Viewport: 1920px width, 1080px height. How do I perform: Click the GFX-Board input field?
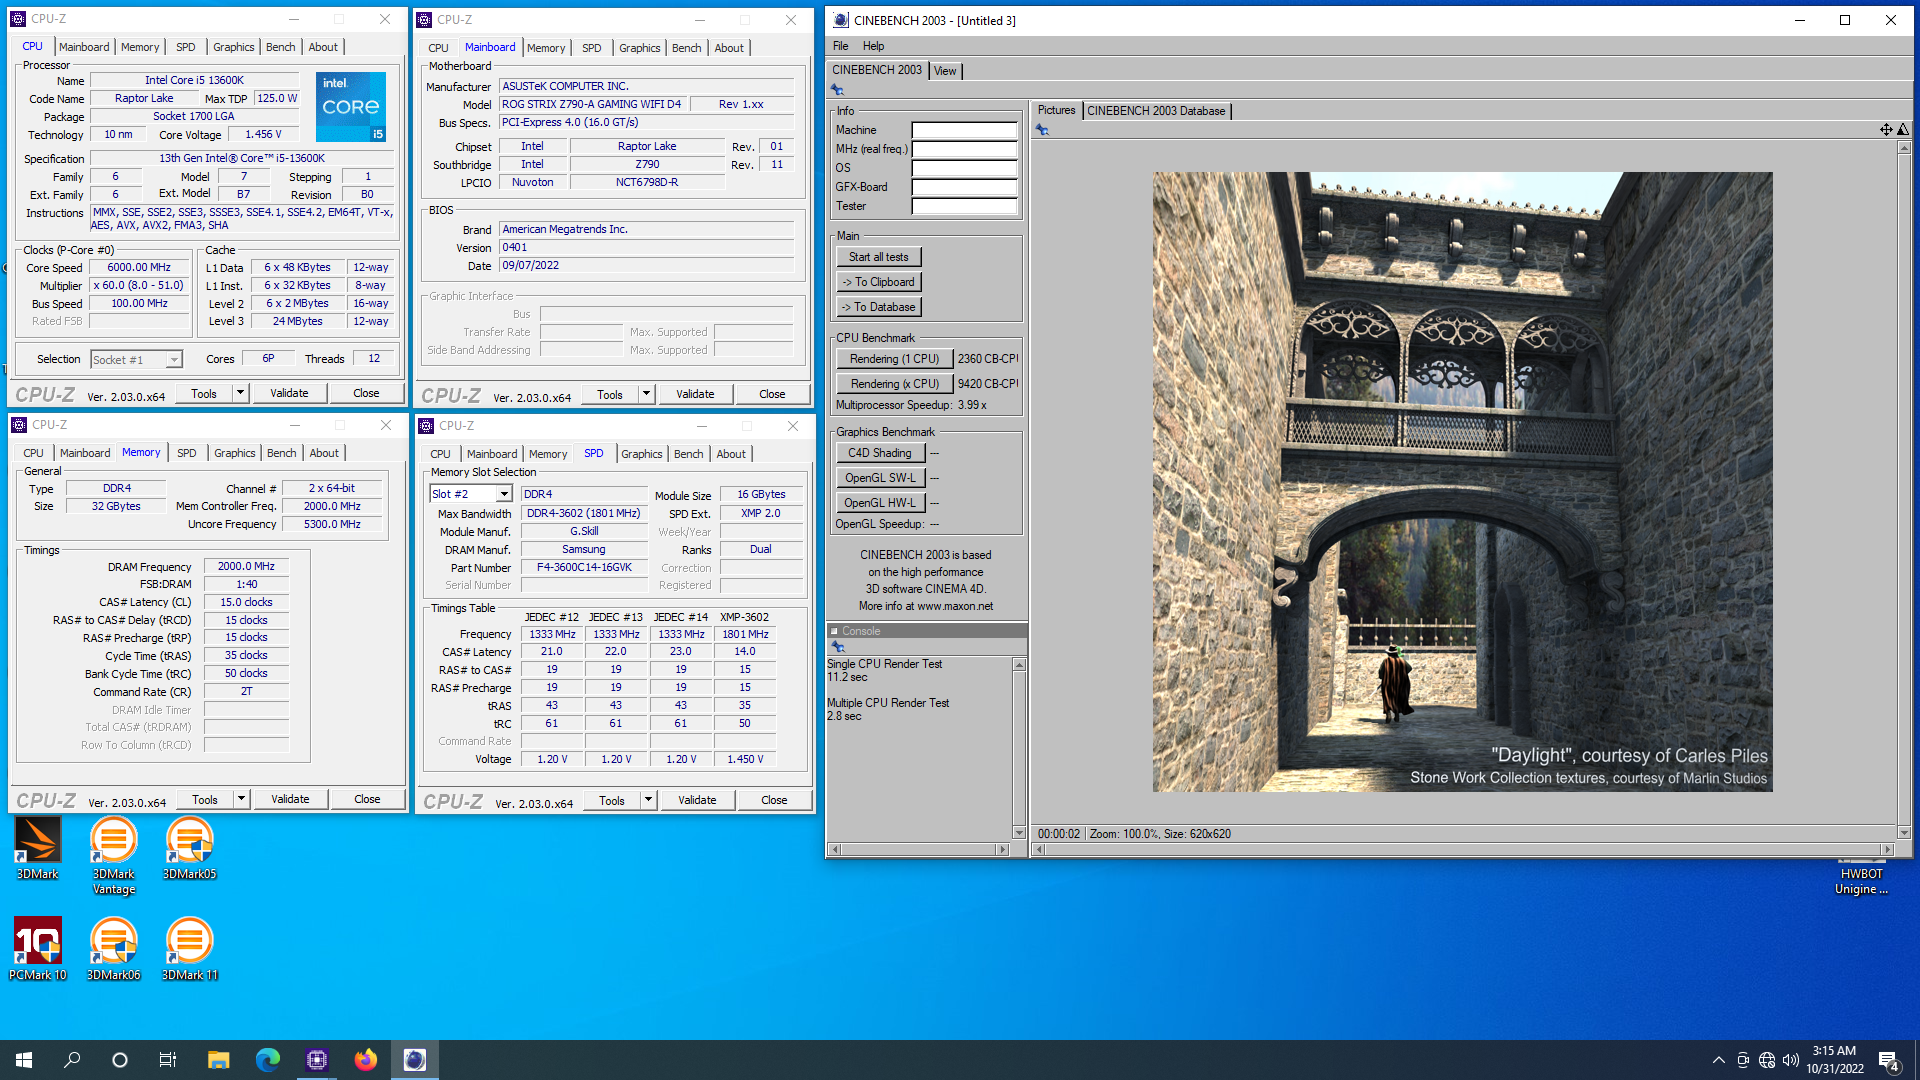point(964,187)
